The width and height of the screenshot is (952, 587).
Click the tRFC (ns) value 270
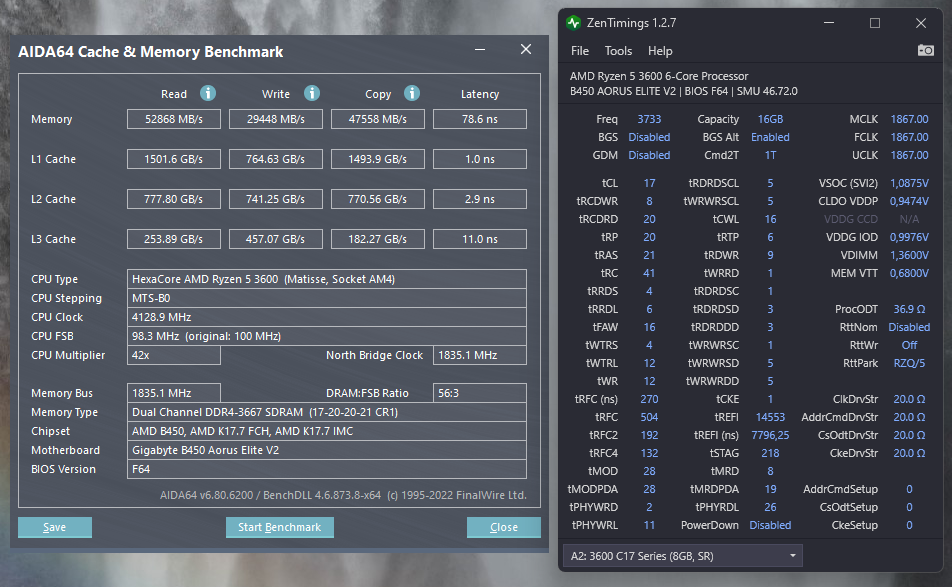(x=649, y=399)
